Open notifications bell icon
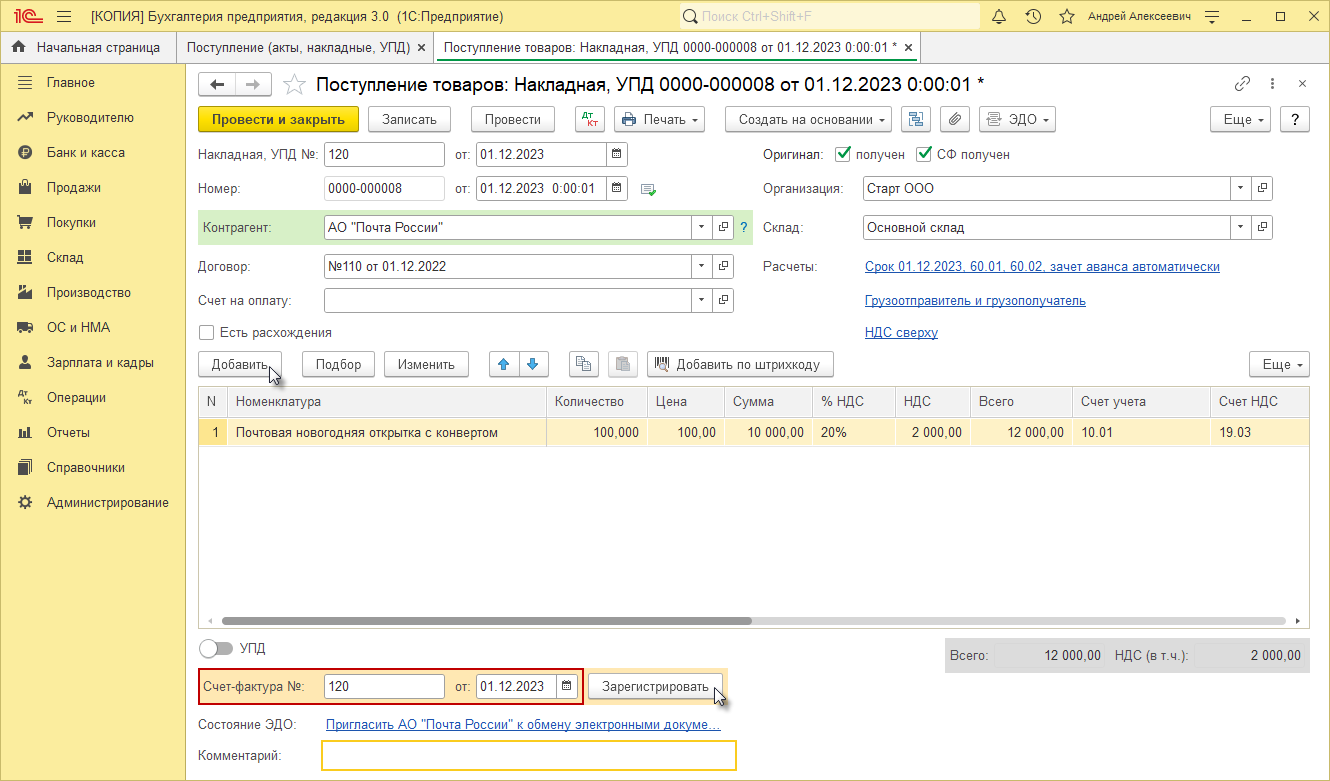The height and width of the screenshot is (781, 1330). coord(999,17)
